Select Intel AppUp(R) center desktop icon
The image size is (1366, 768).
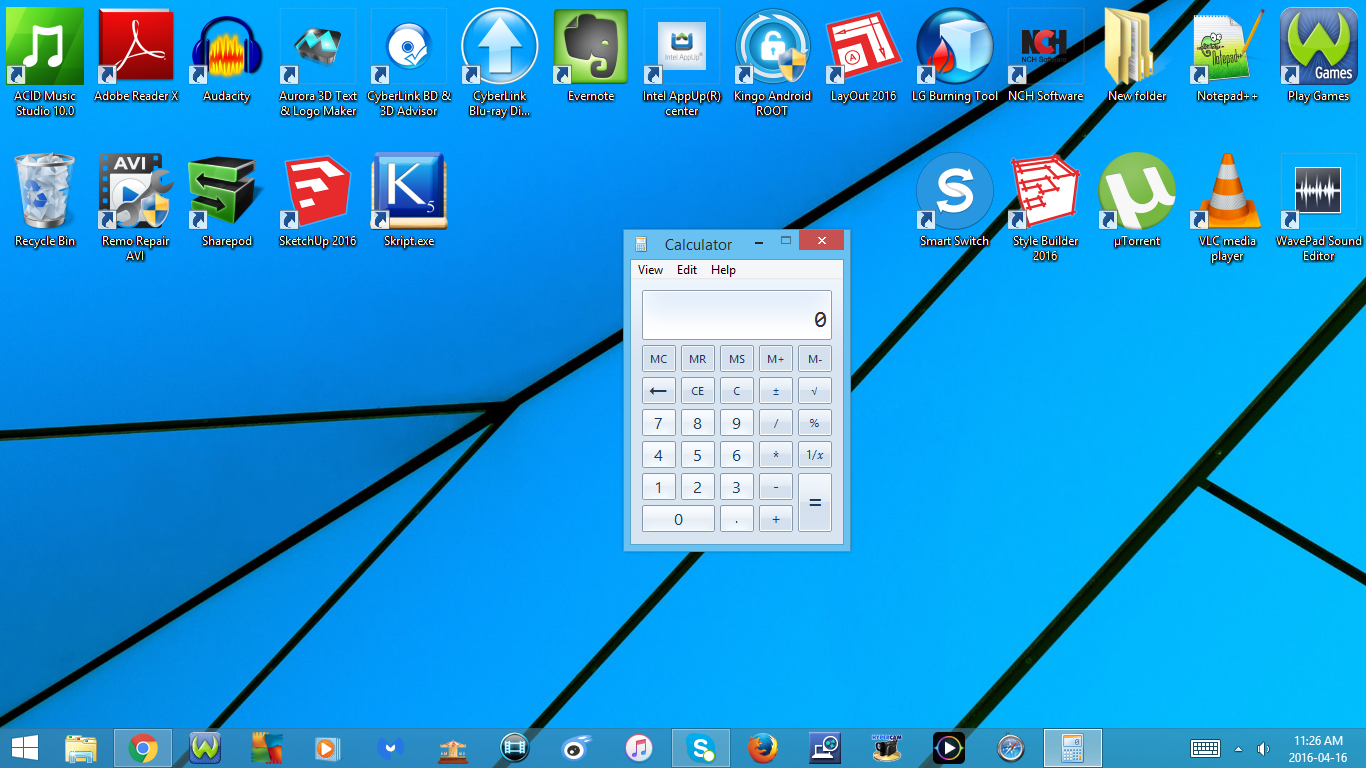point(682,47)
